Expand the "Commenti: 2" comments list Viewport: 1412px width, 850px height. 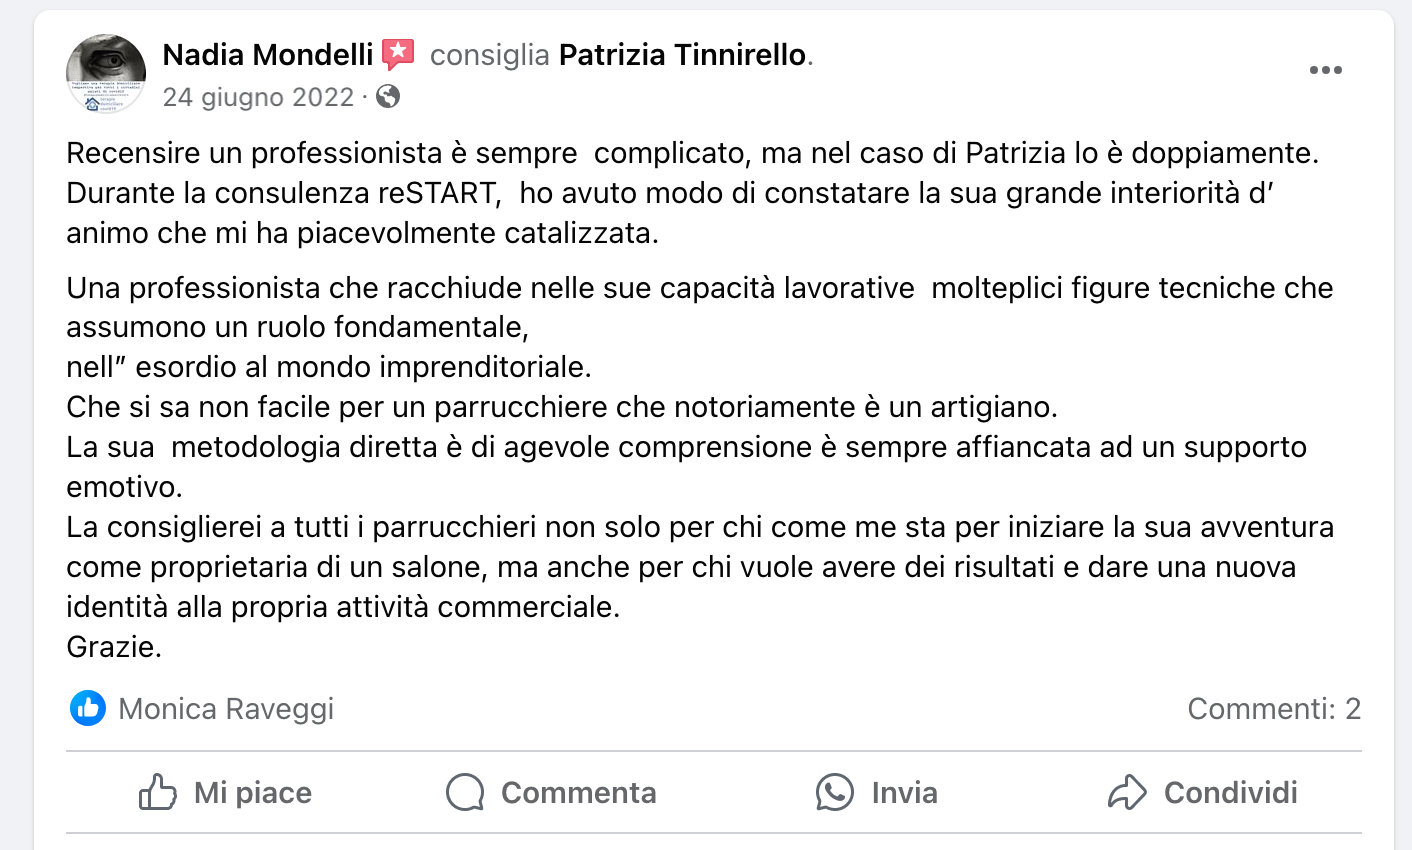tap(1273, 709)
